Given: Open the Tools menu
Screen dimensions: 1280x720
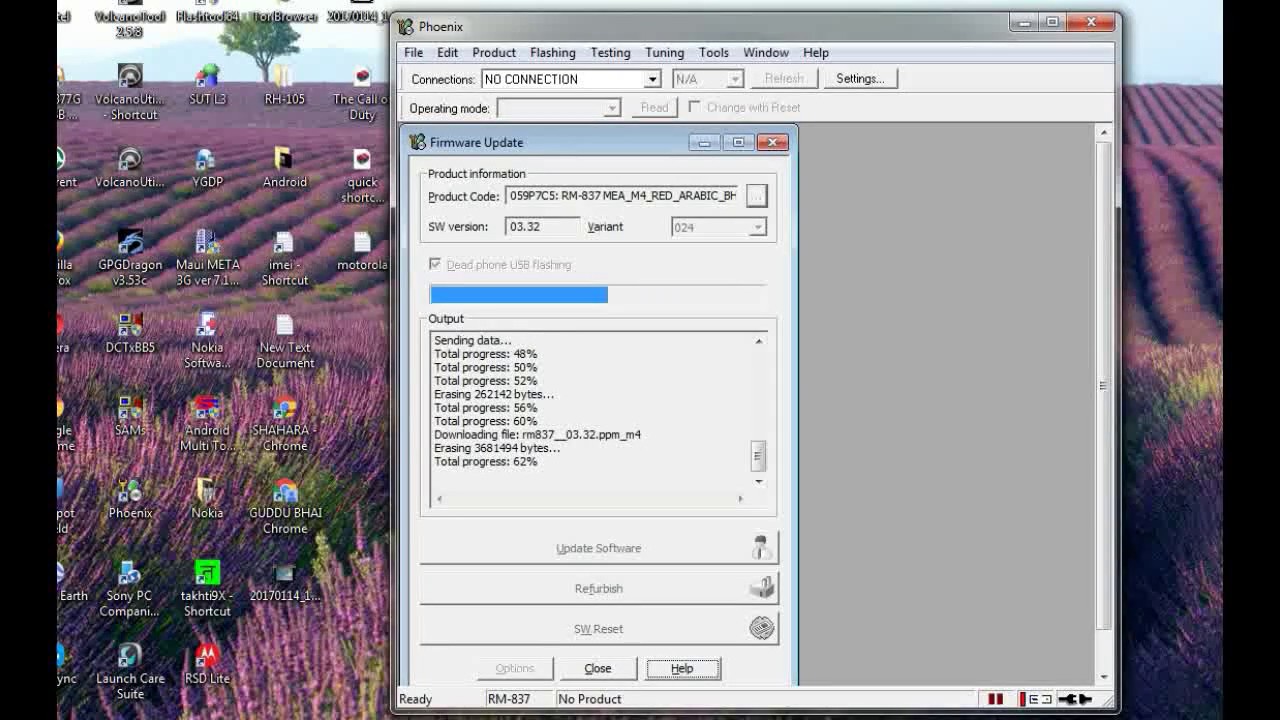Looking at the screenshot, I should click(713, 52).
